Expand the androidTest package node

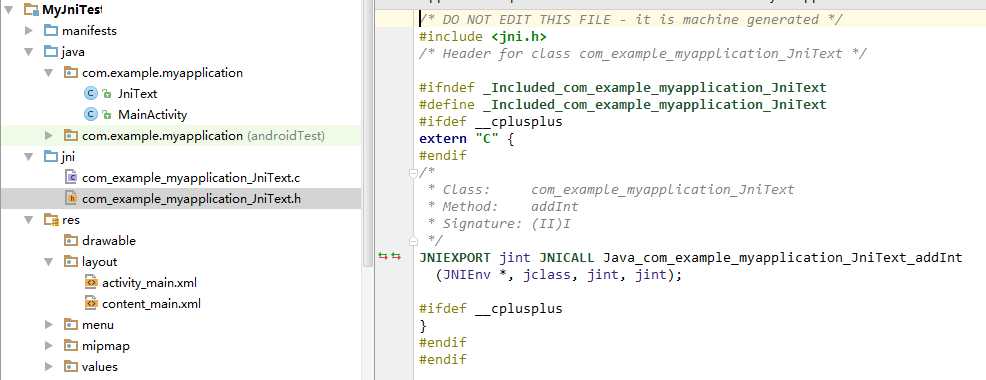pos(48,135)
